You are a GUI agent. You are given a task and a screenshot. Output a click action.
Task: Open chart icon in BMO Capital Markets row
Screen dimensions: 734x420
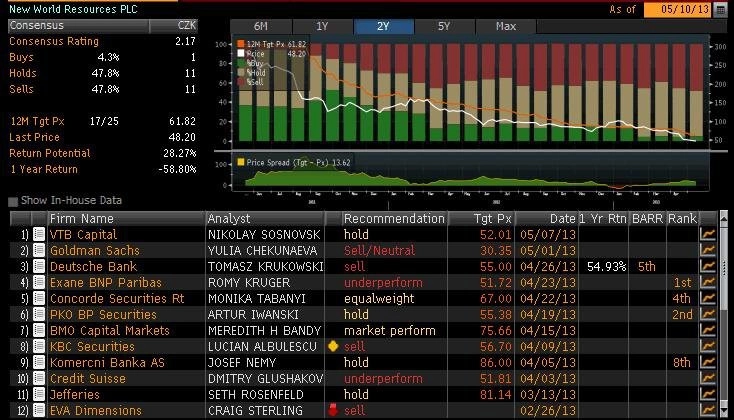(708, 330)
